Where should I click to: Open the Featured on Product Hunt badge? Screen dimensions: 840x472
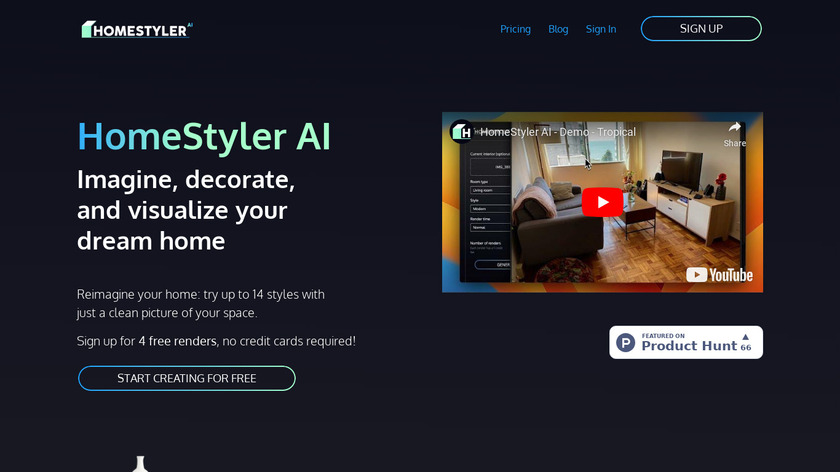[x=686, y=342]
